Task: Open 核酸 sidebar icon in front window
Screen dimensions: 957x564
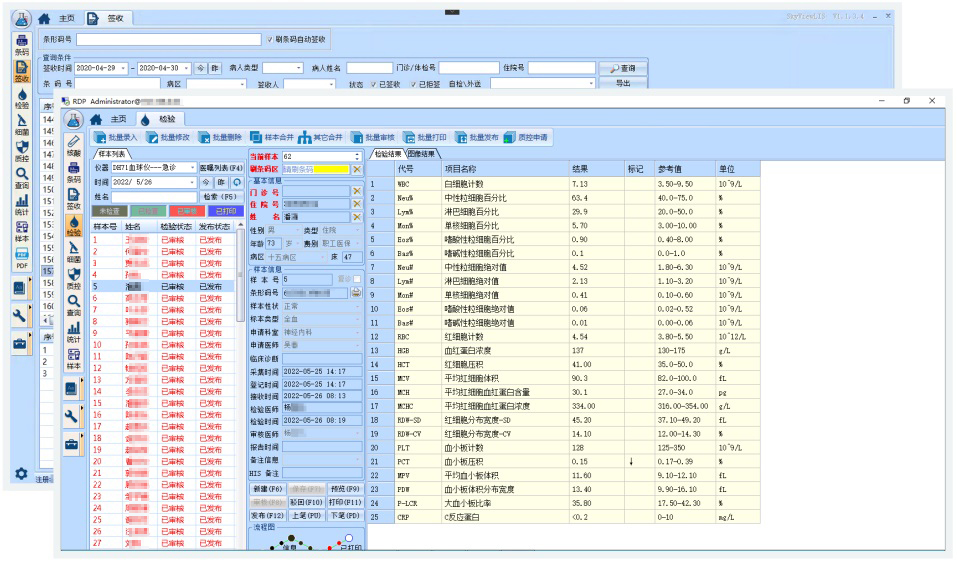Action: click(x=73, y=146)
